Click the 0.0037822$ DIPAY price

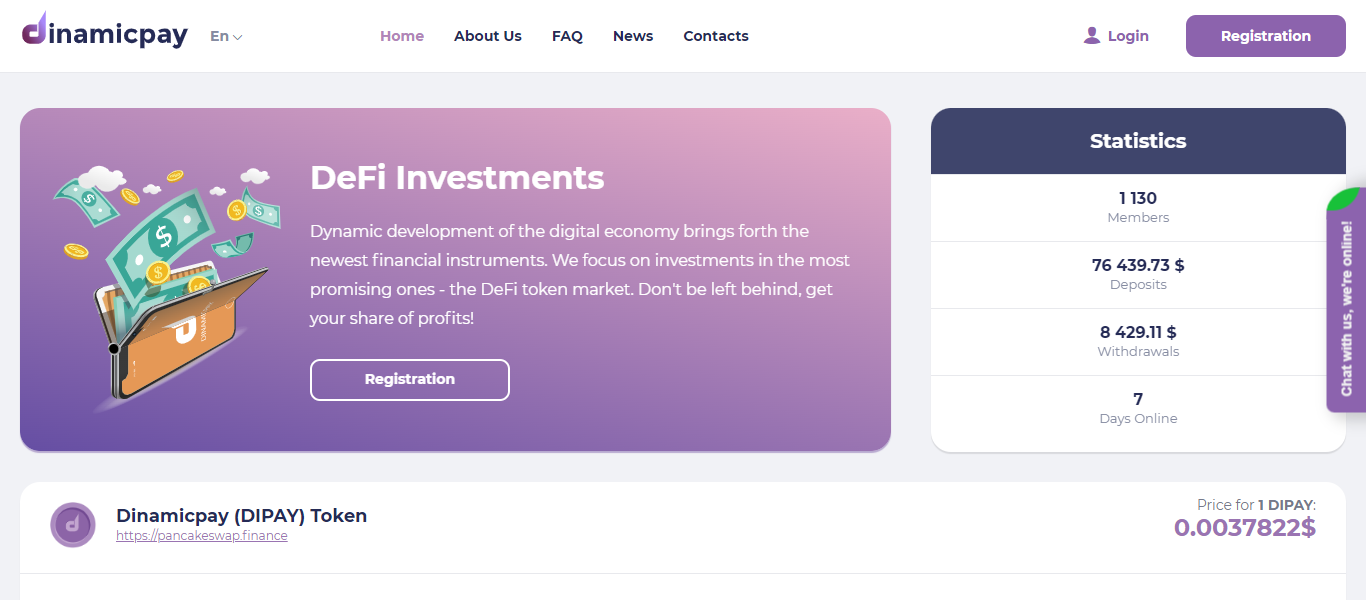[1245, 528]
